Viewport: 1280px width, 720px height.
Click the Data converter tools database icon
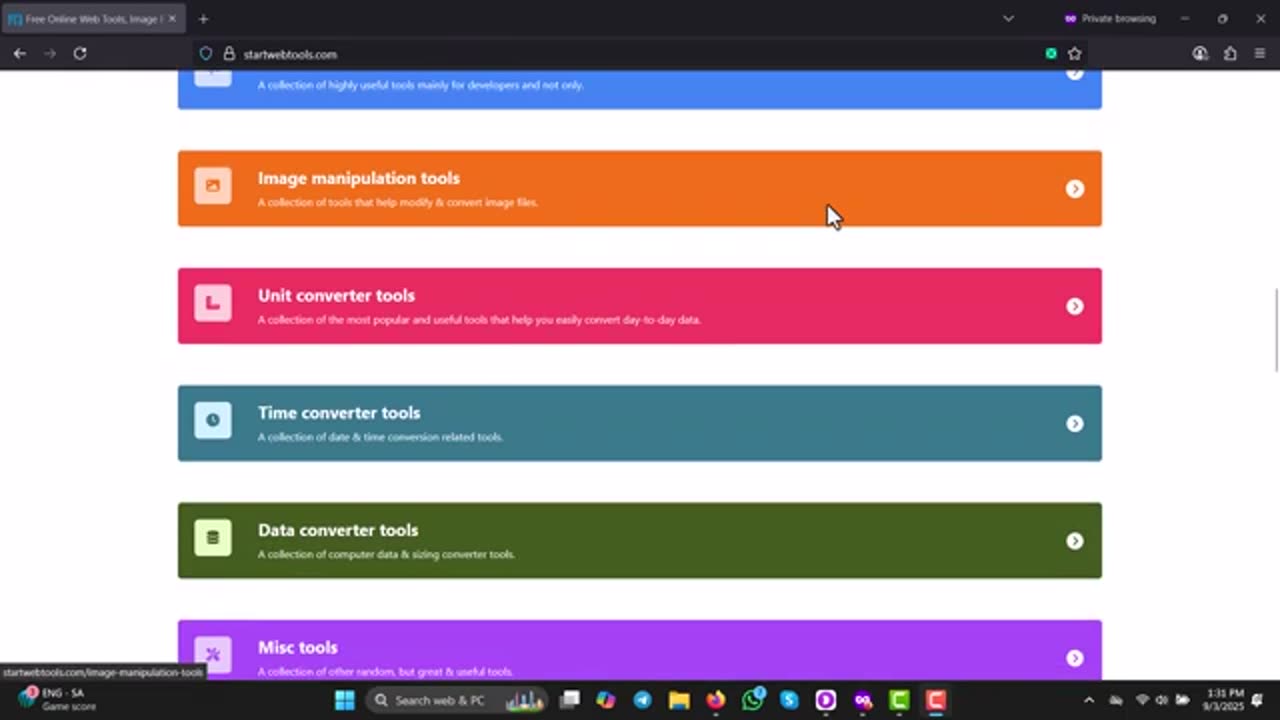213,538
